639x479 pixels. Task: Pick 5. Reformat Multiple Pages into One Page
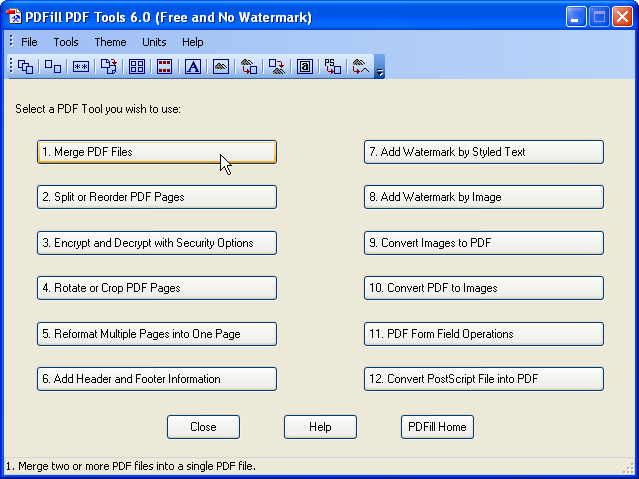click(x=157, y=334)
